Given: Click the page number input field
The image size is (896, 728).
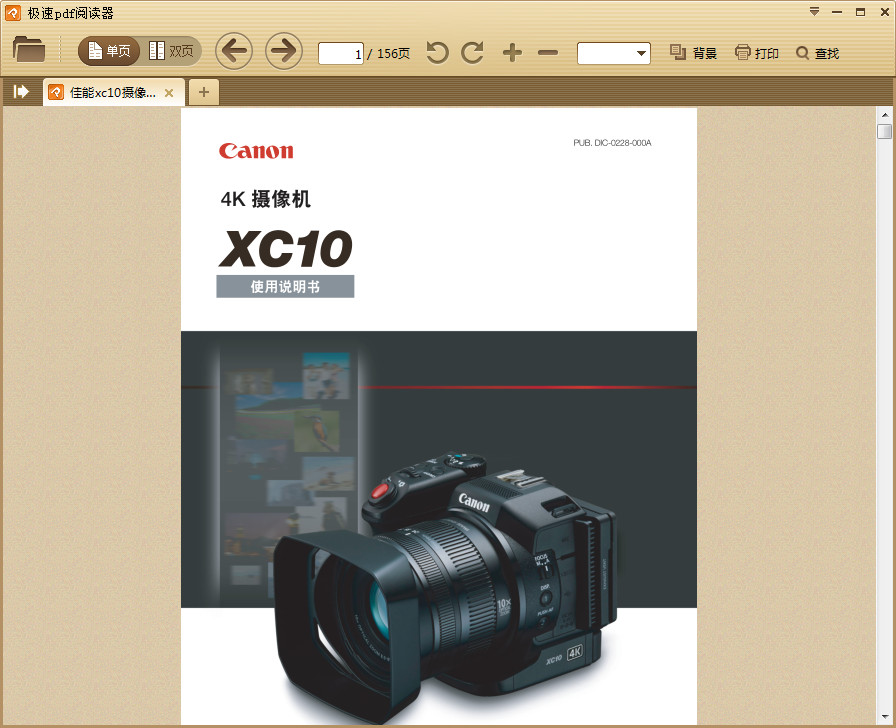Looking at the screenshot, I should (341, 54).
